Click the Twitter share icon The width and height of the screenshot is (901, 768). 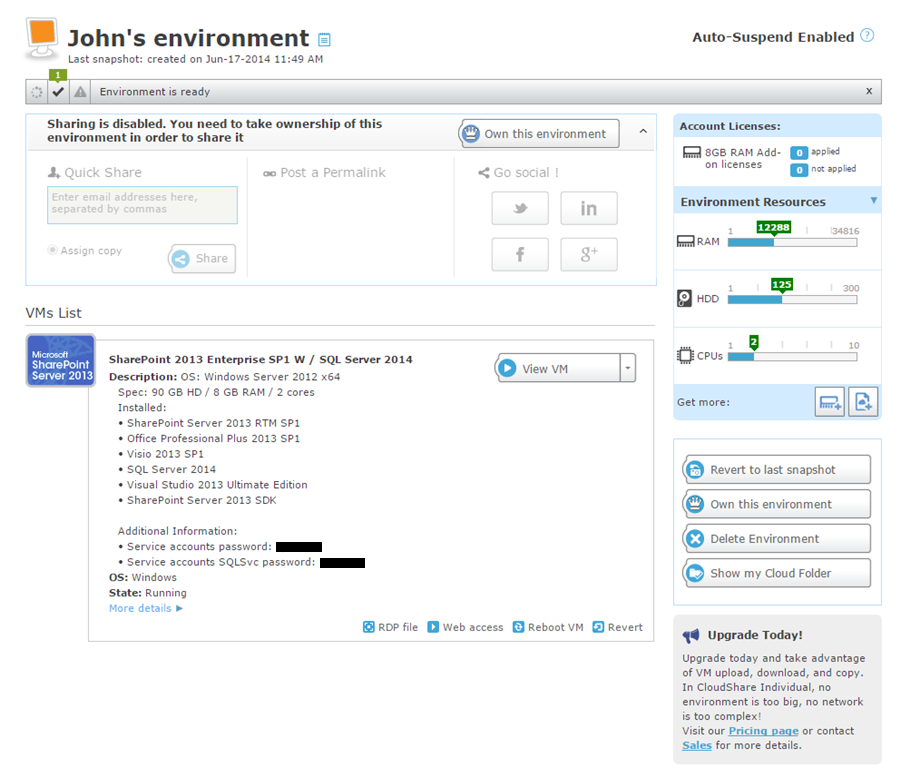point(520,209)
